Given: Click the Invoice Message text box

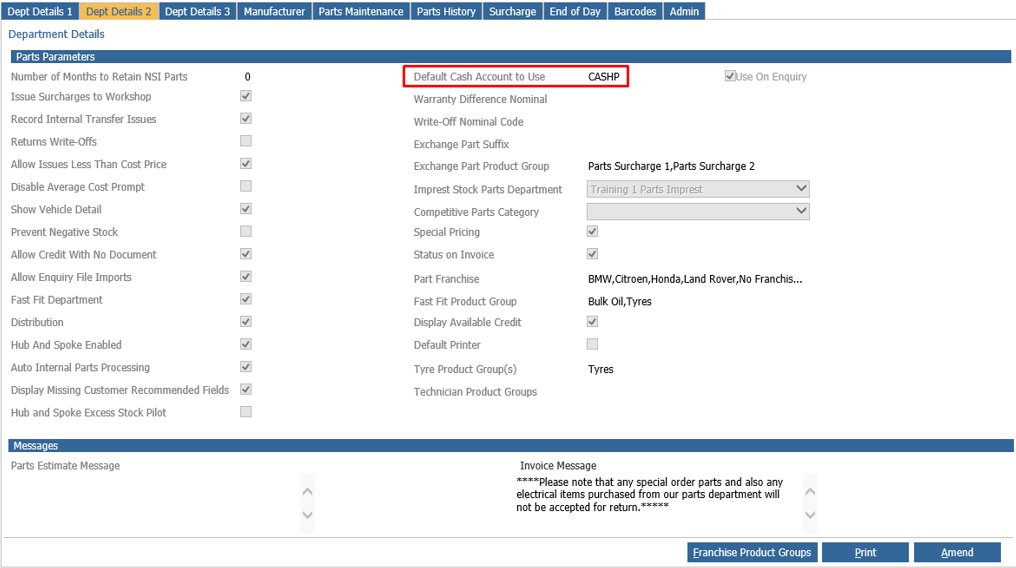Looking at the screenshot, I should [x=658, y=502].
